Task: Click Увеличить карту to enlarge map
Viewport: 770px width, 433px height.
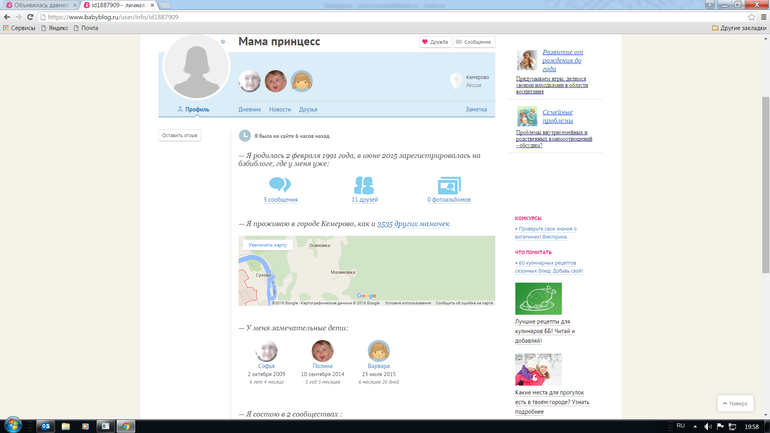Action: 268,244
